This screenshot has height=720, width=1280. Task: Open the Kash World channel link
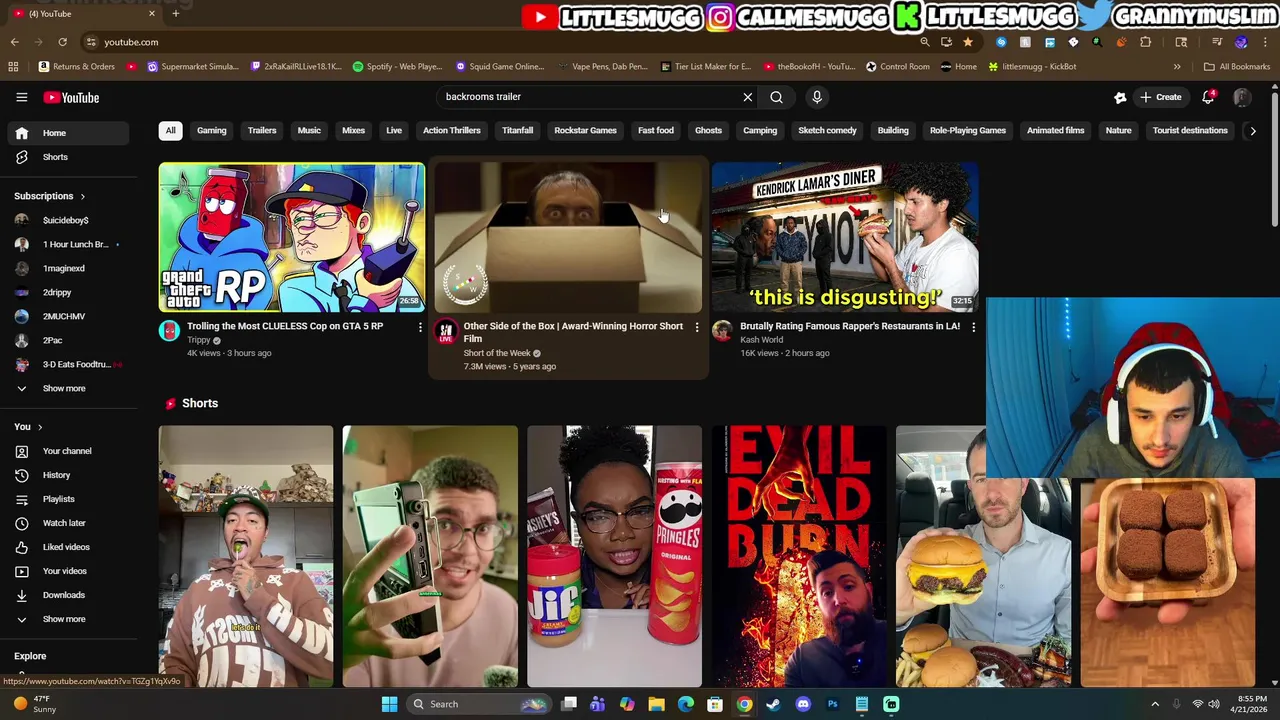761,340
